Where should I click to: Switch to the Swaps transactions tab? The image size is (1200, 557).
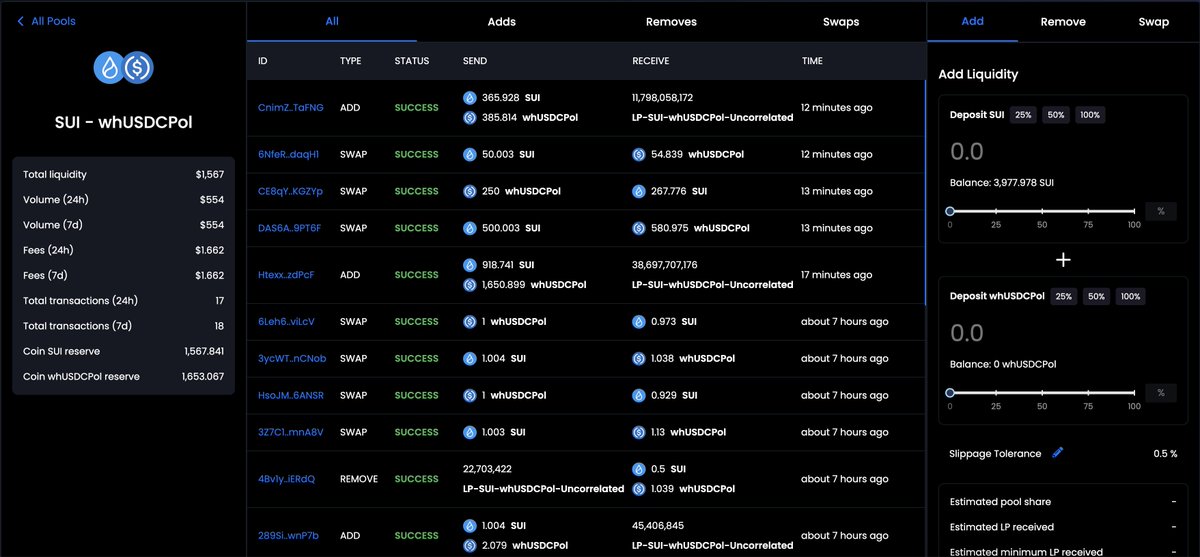pyautogui.click(x=841, y=21)
